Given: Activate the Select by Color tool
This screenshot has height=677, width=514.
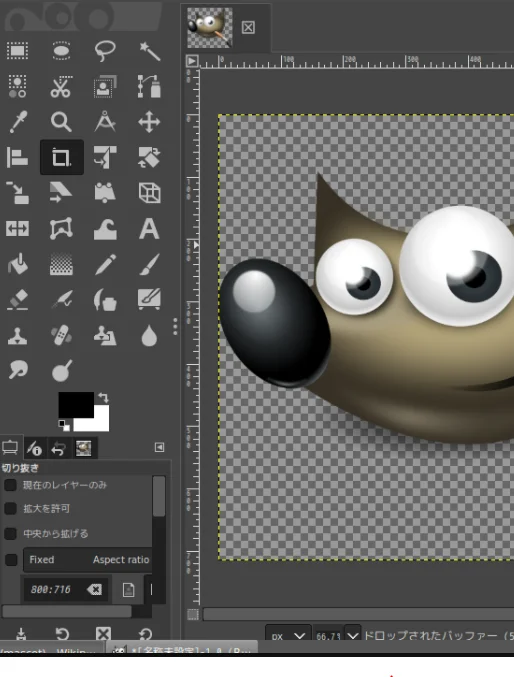Looking at the screenshot, I should pos(17,86).
